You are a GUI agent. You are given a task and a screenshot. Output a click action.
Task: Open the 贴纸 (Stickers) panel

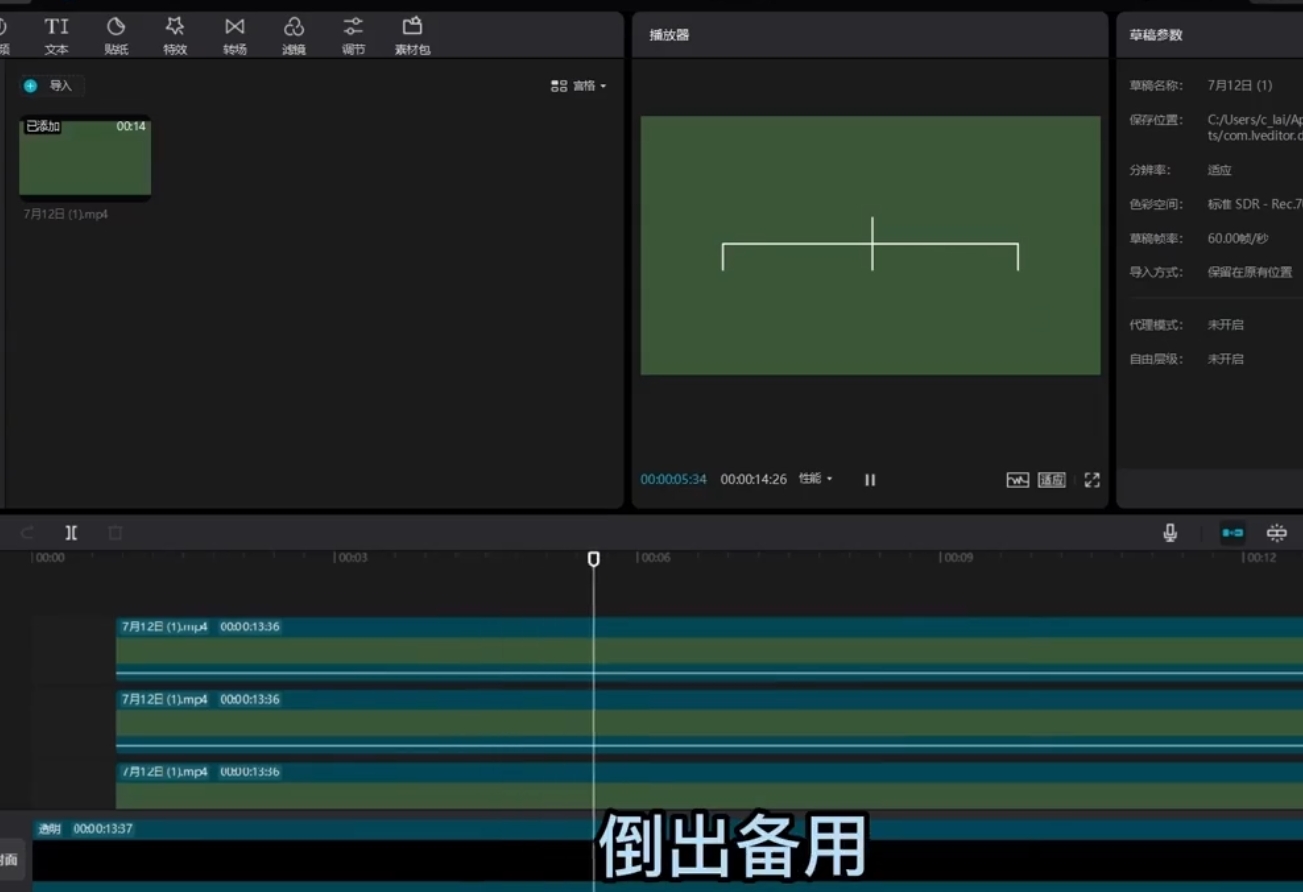[116, 36]
